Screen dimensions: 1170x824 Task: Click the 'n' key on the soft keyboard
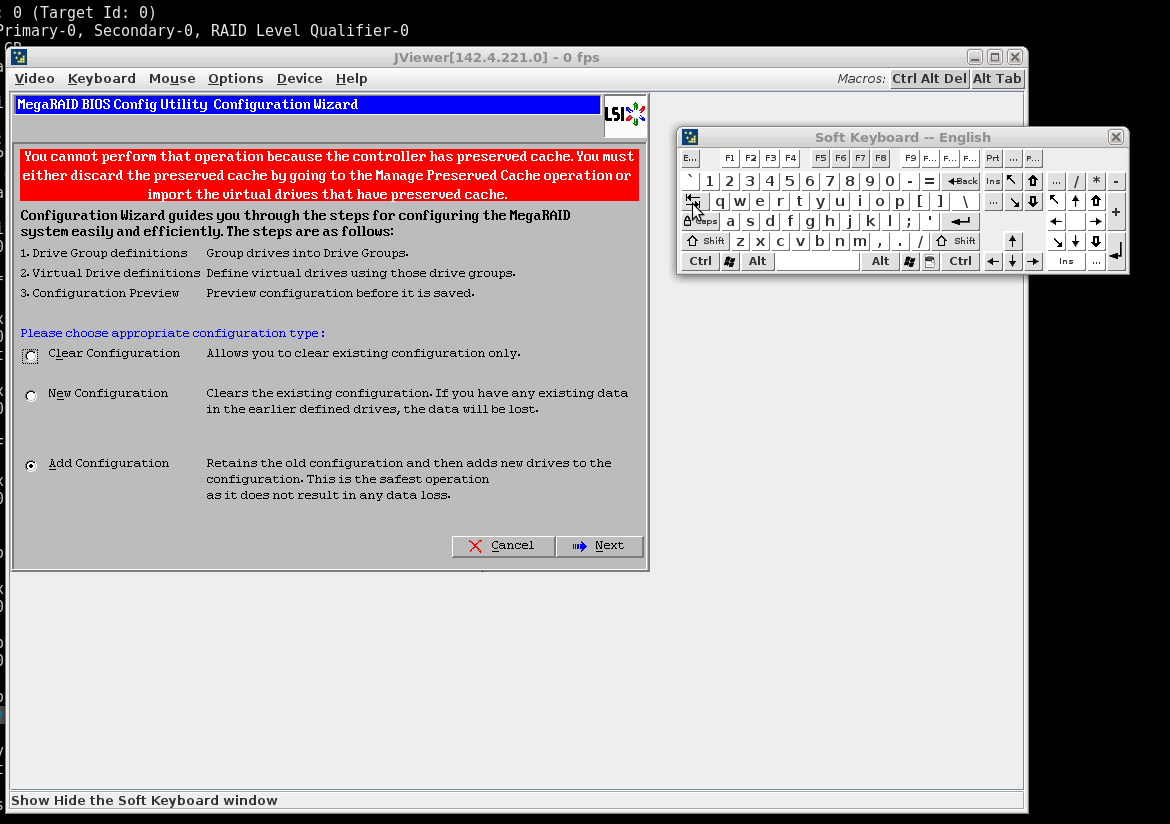tap(840, 241)
